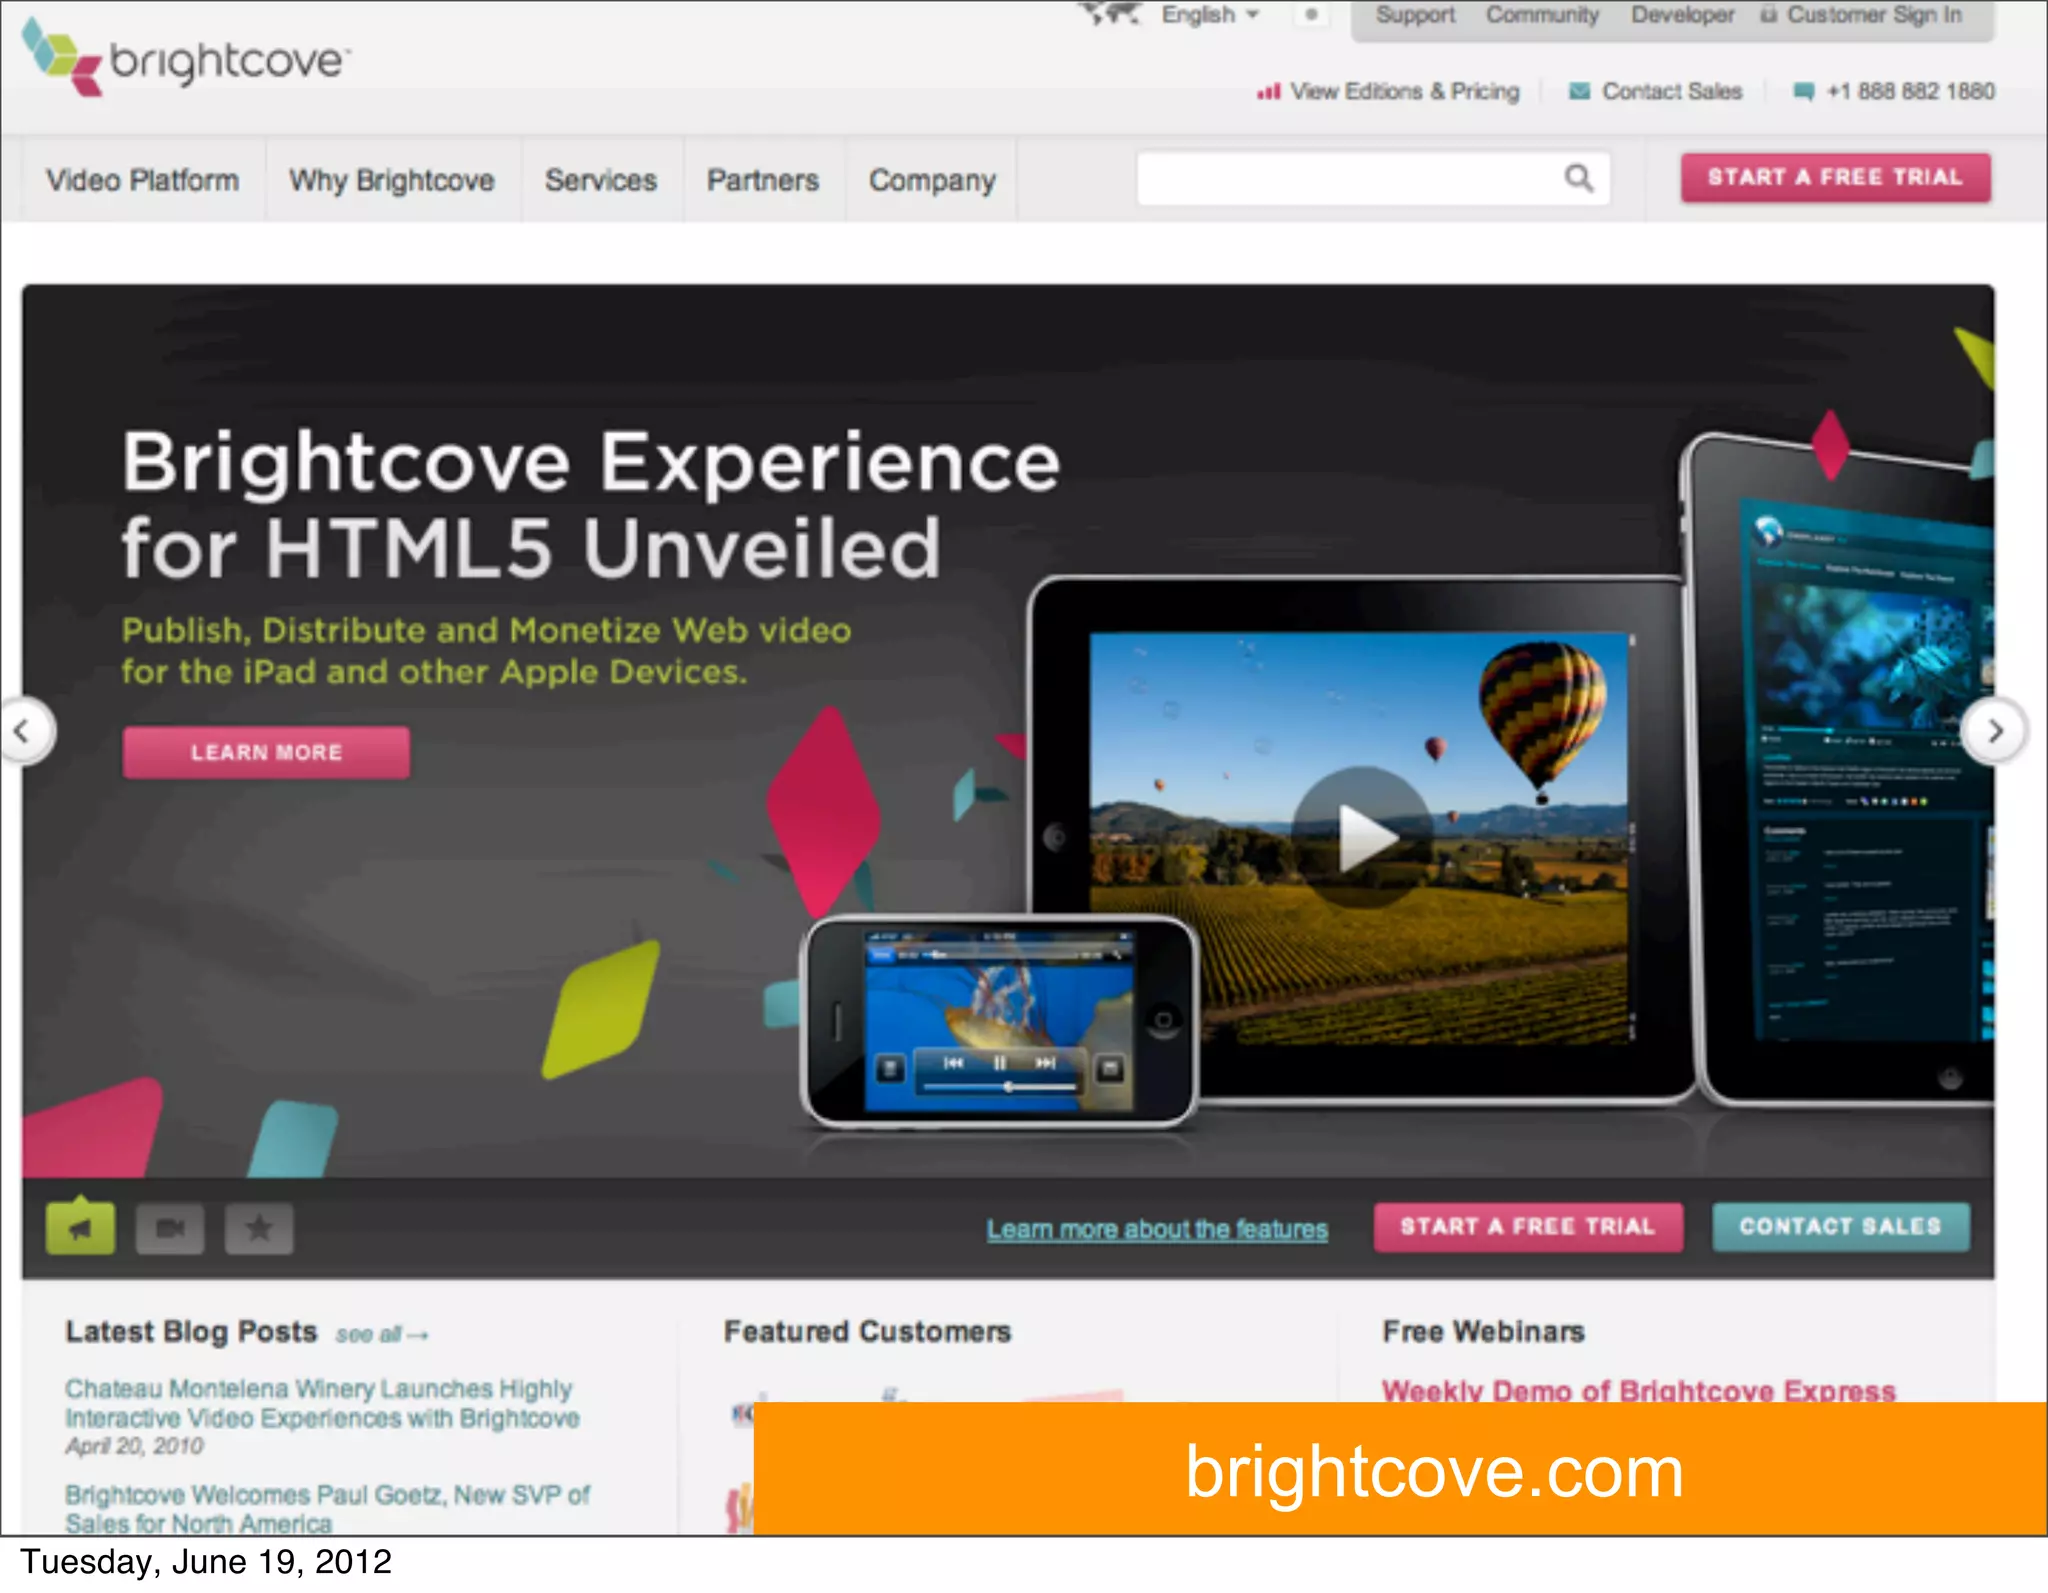
Task: Click the world map language icon
Action: tap(1111, 14)
